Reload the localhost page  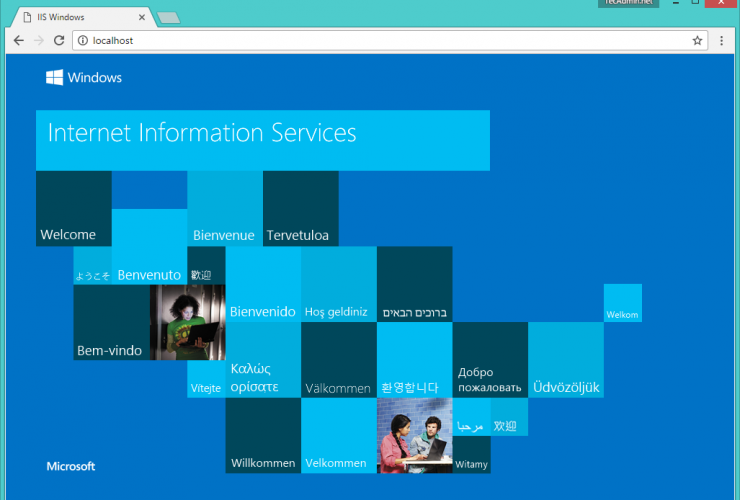(59, 41)
